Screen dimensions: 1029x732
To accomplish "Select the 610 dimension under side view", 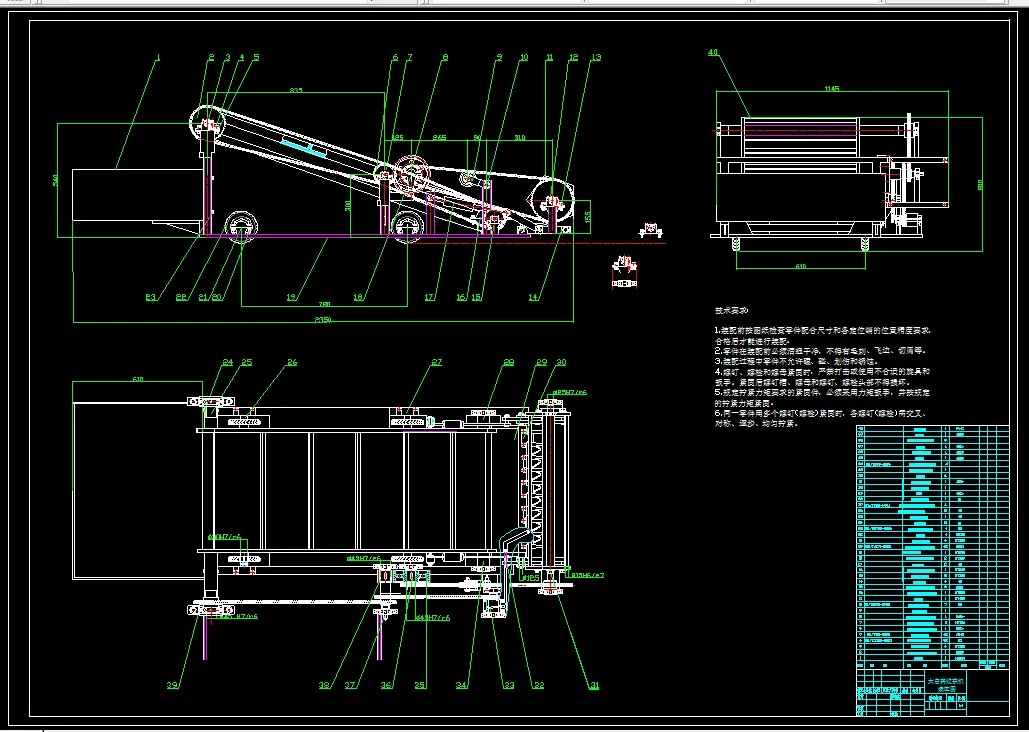I will (x=801, y=266).
